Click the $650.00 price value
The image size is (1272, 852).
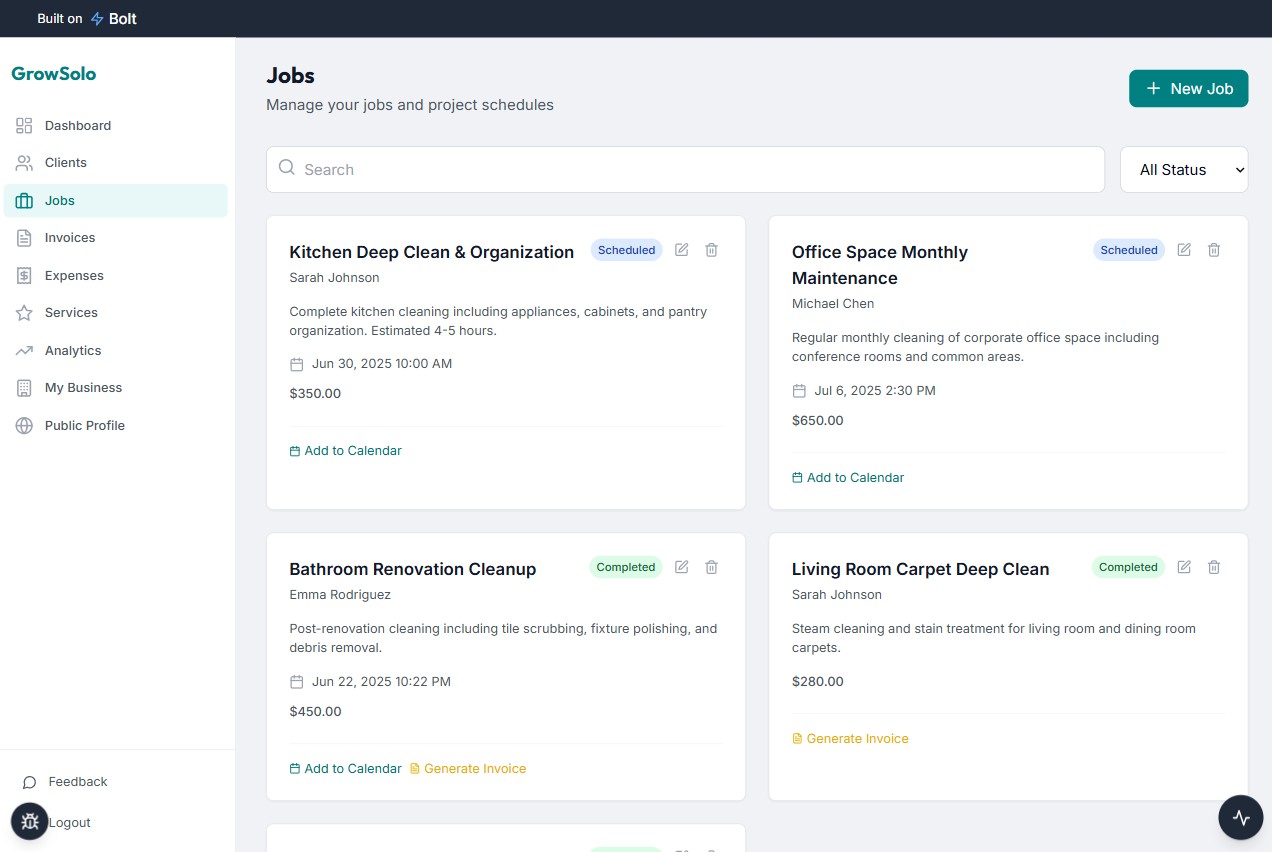point(818,421)
